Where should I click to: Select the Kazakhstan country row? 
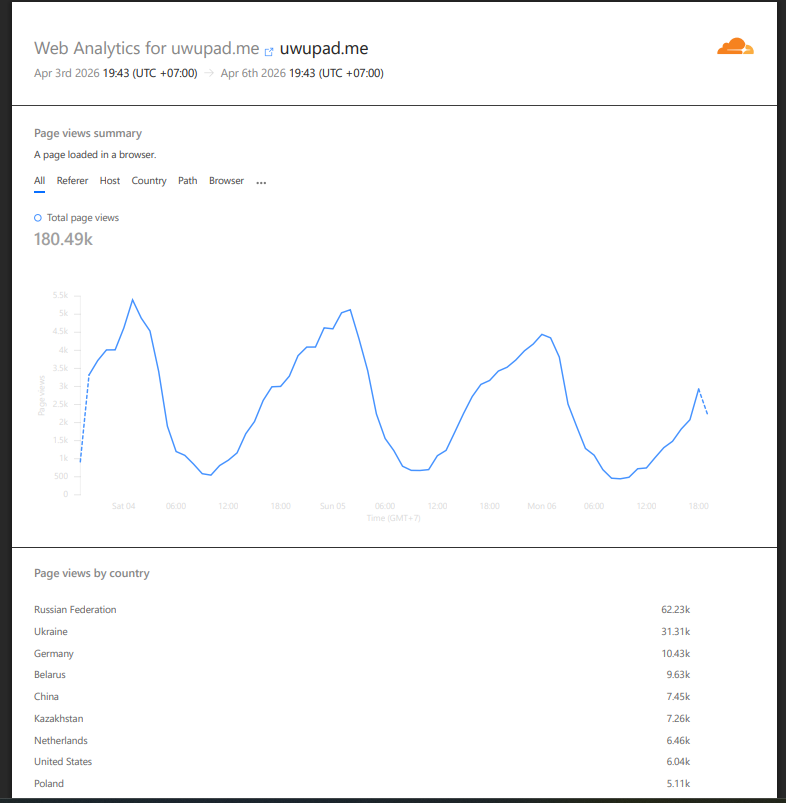[59, 718]
